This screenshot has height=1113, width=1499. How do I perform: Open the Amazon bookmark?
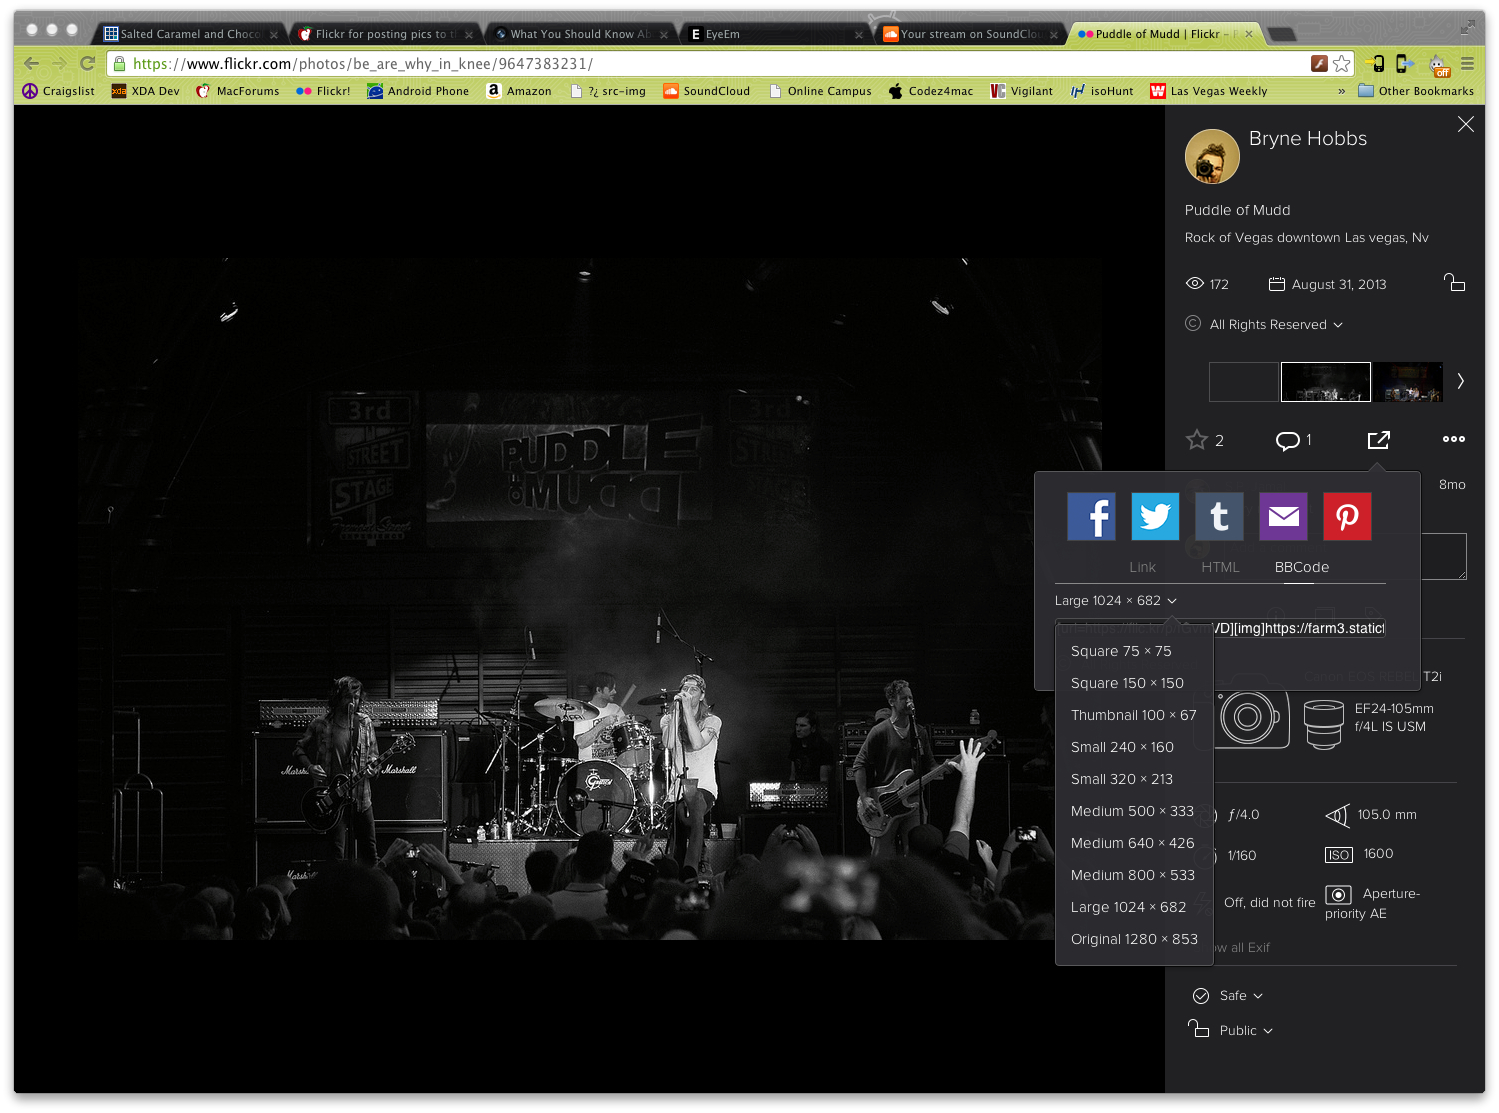[x=519, y=91]
